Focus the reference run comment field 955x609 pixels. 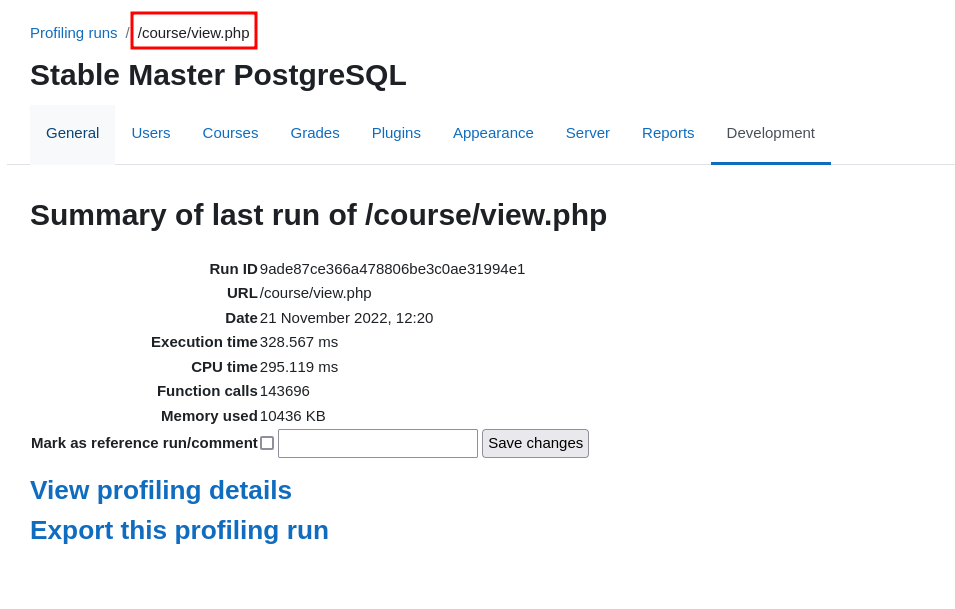[x=378, y=443]
